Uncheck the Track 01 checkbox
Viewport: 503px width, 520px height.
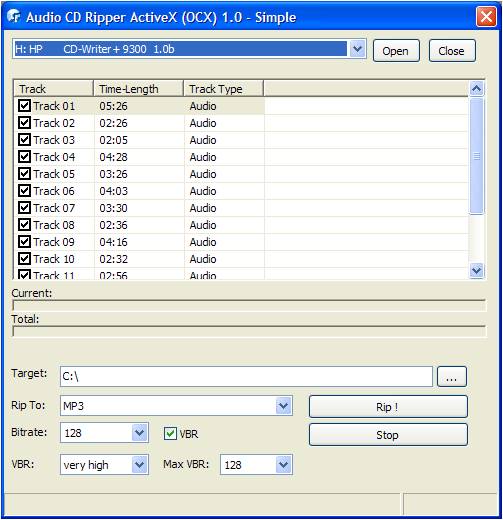coord(24,106)
